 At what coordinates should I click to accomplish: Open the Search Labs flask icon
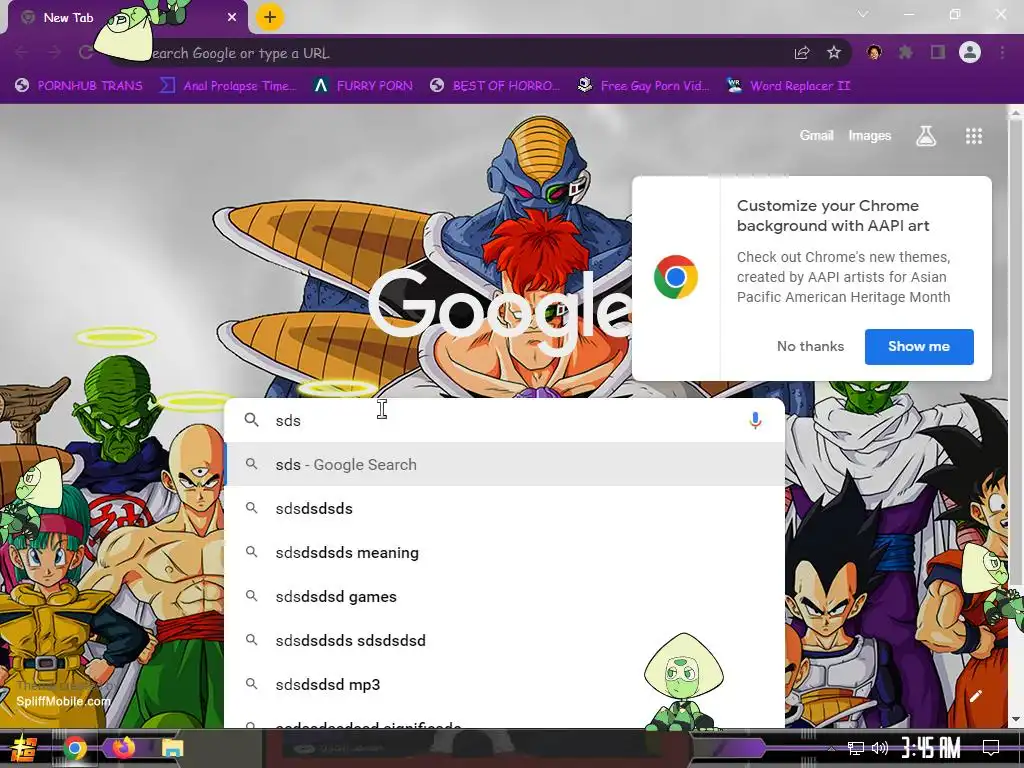coord(926,136)
